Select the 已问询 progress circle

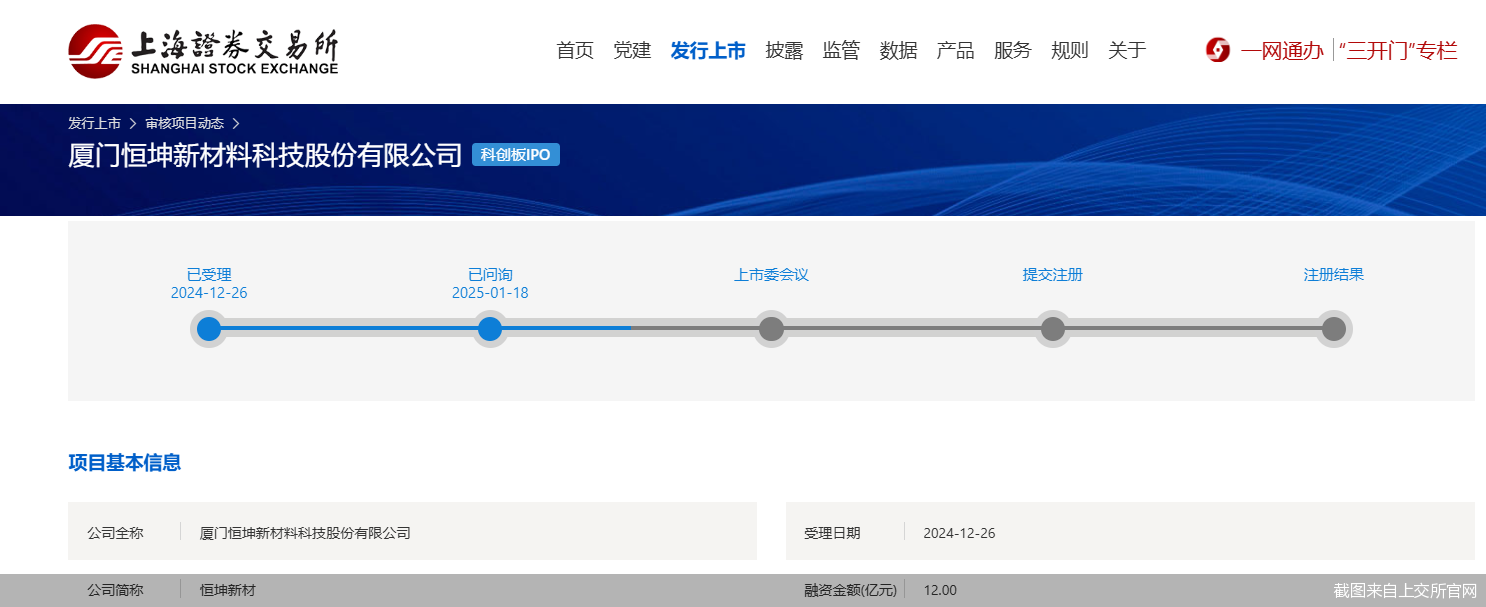(489, 328)
